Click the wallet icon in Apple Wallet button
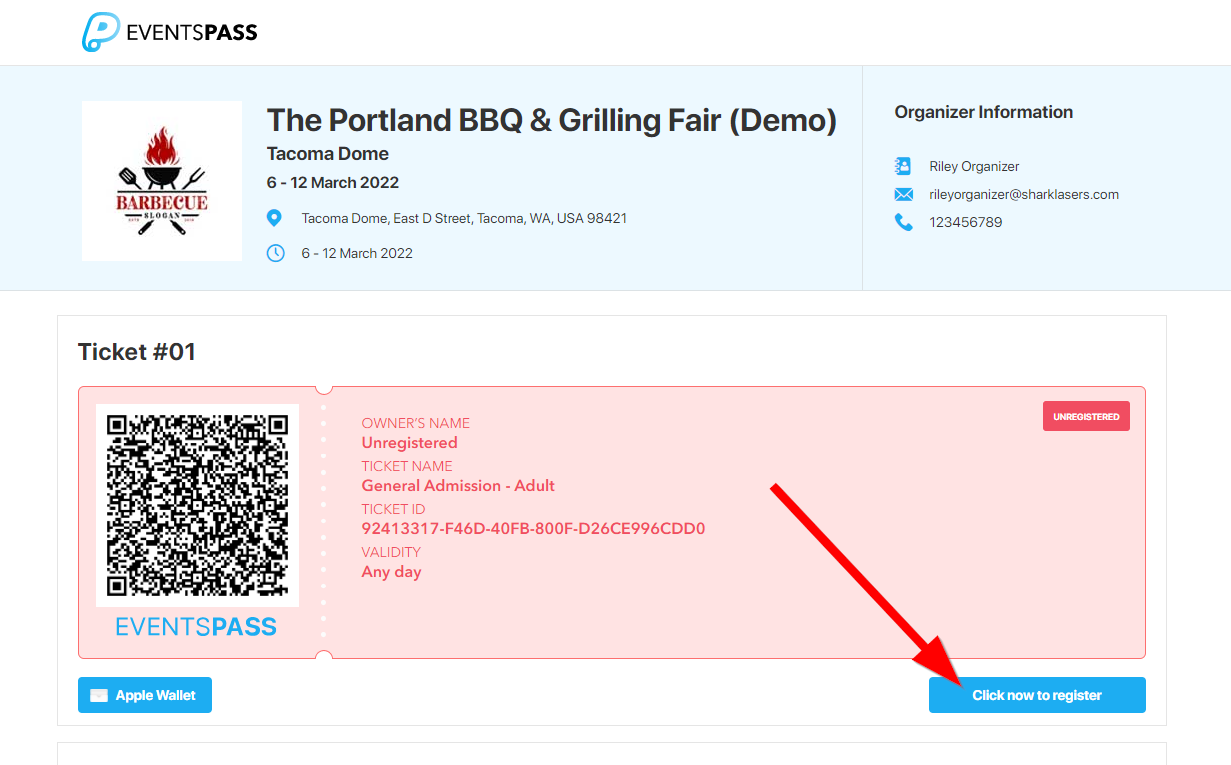Screen dimensions: 1231x765 pyautogui.click(x=99, y=696)
